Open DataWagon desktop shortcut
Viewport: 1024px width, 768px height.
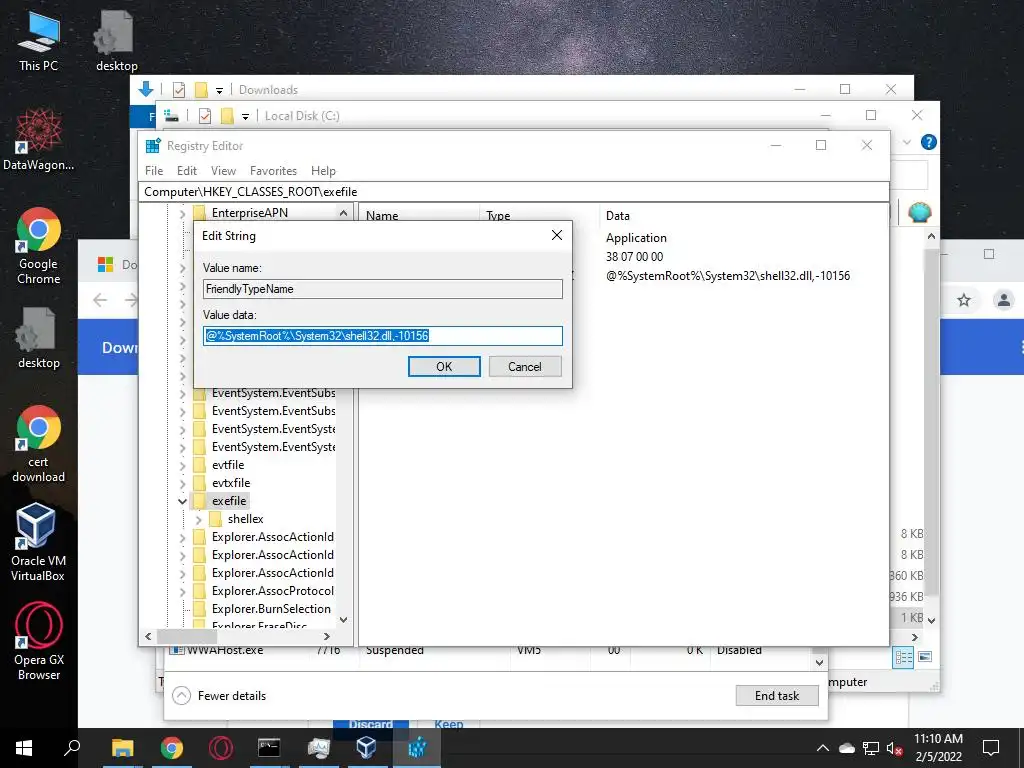39,139
